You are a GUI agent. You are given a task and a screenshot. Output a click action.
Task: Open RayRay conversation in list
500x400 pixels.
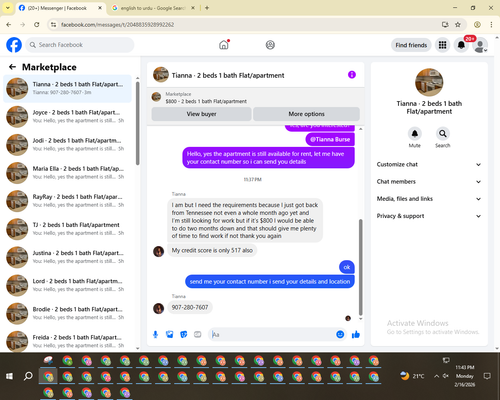point(67,201)
